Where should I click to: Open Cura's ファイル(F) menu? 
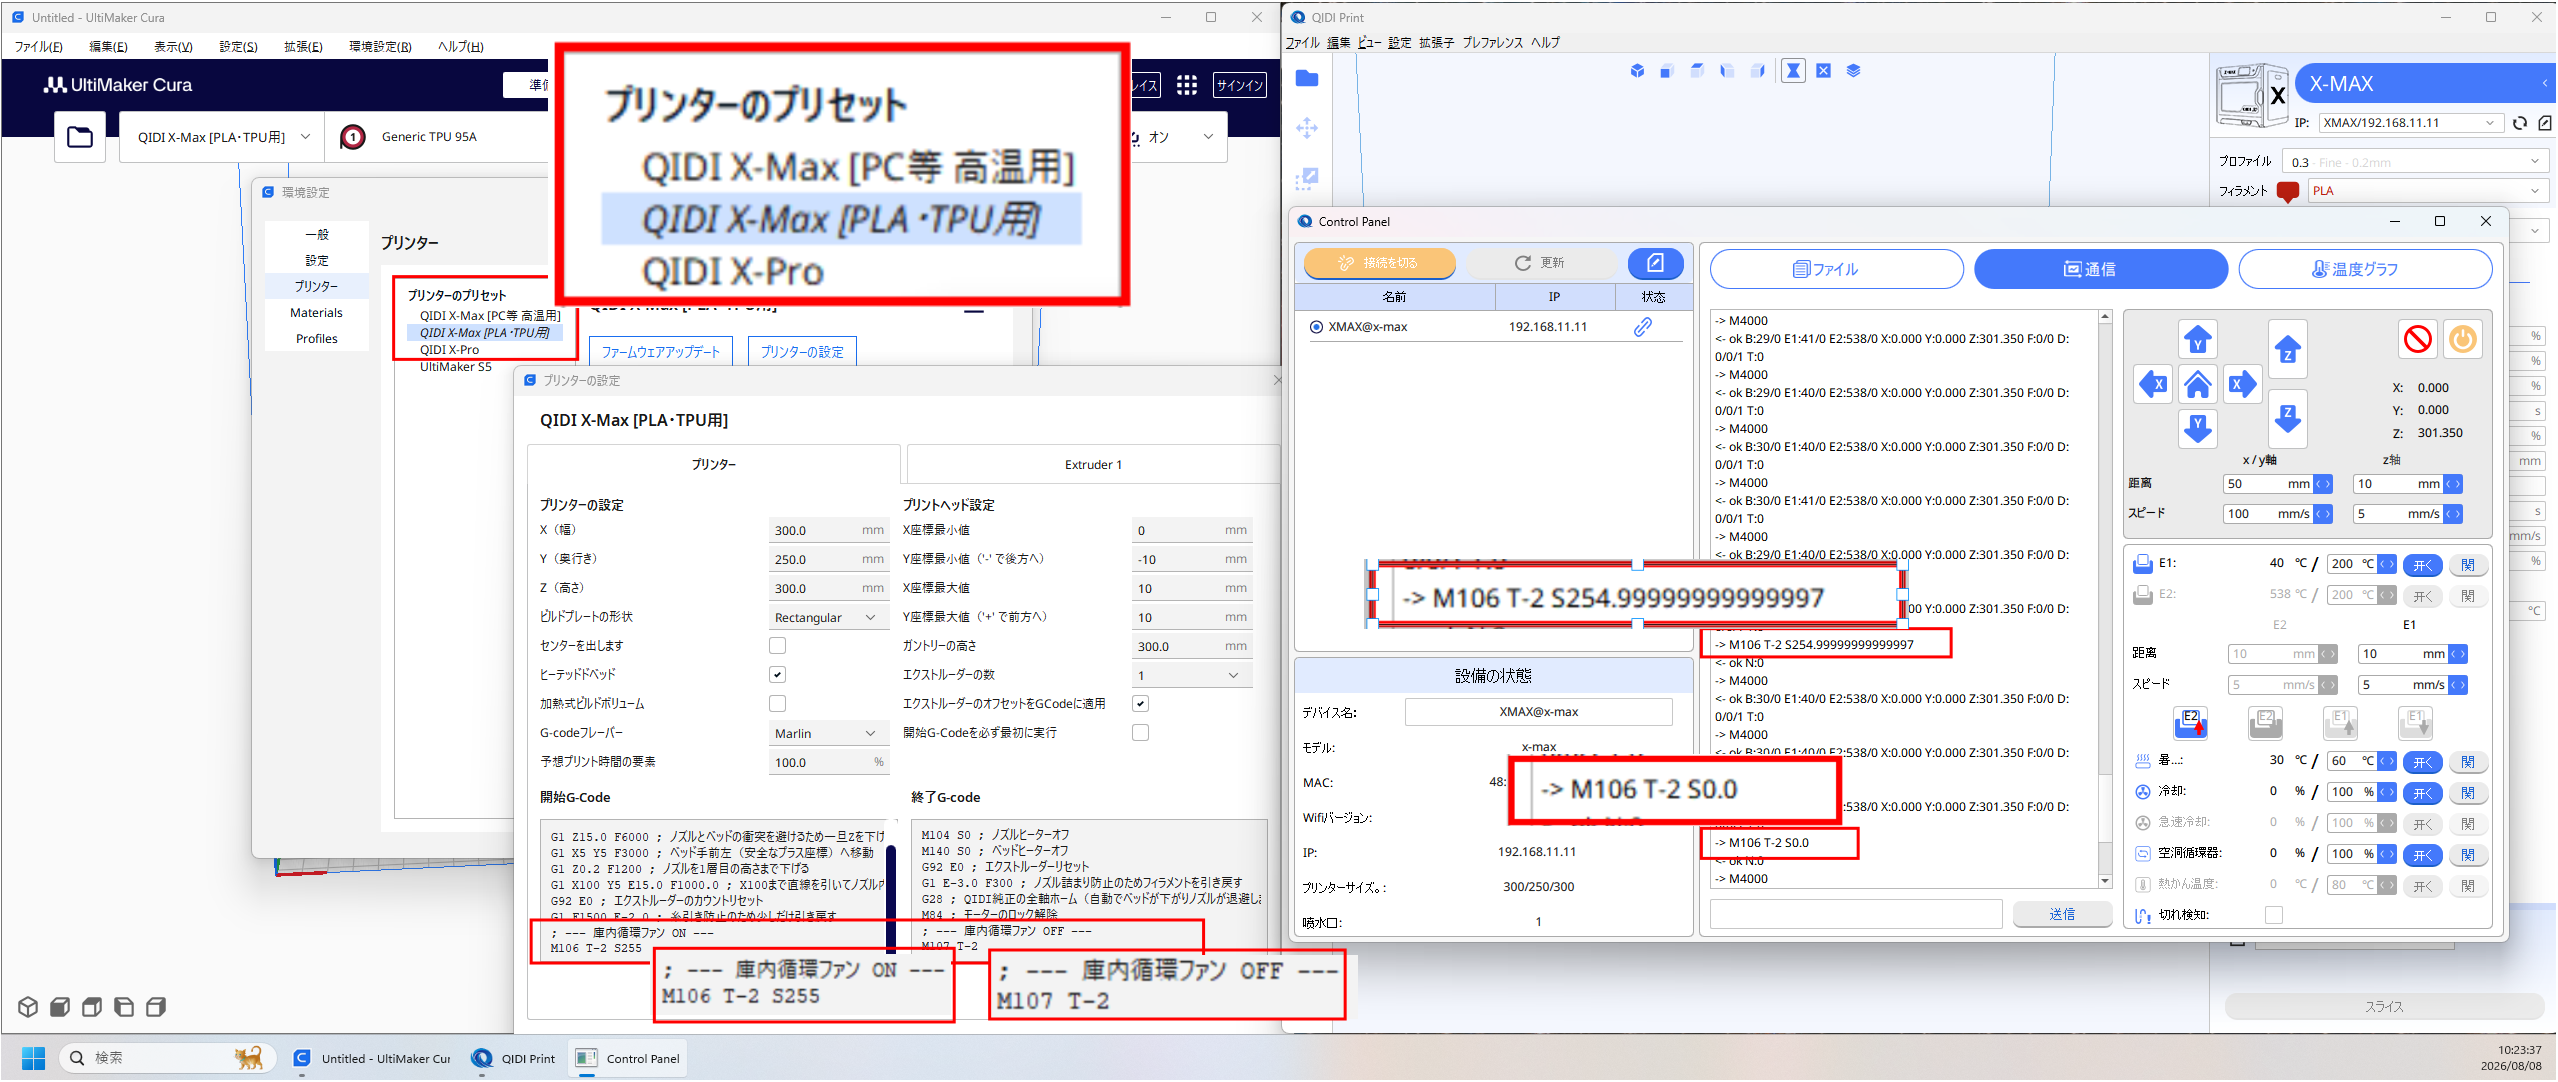[39, 47]
